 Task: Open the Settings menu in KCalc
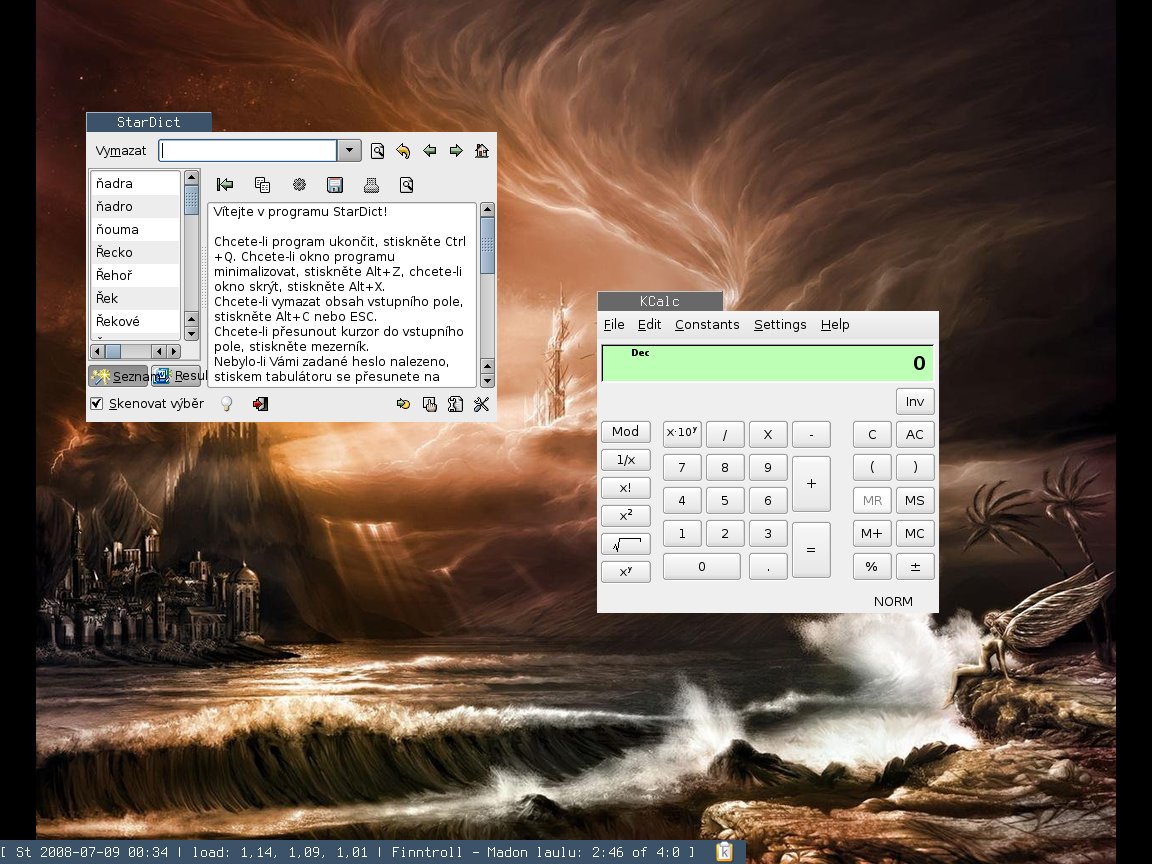tap(780, 325)
